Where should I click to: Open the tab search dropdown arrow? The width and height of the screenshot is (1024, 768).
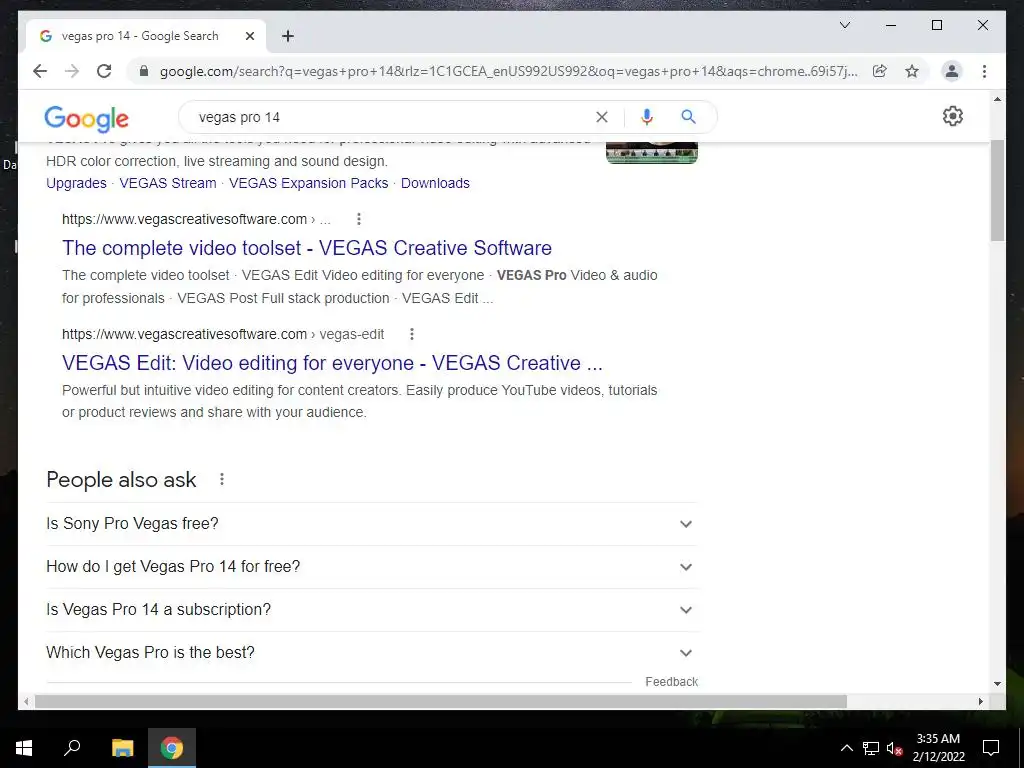844,25
